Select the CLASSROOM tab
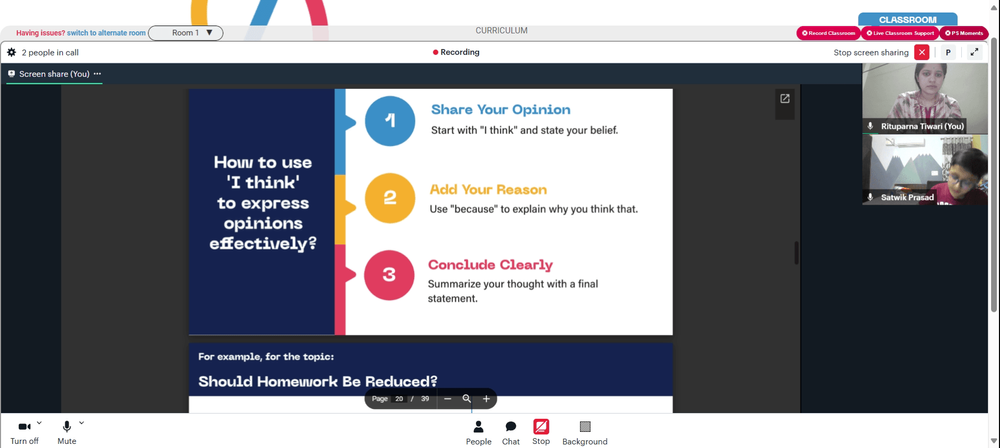Viewport: 1000px width, 448px height. coord(908,20)
